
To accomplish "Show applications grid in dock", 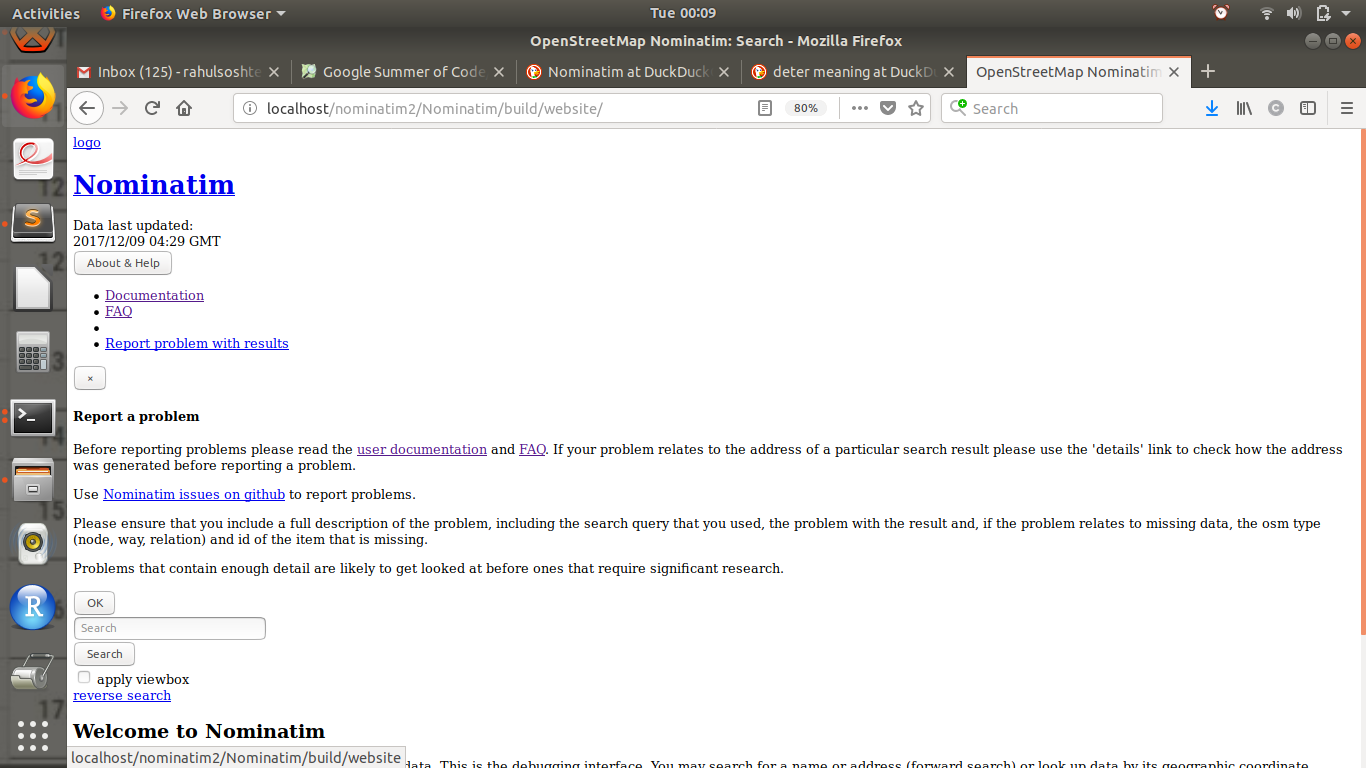I will (x=33, y=736).
